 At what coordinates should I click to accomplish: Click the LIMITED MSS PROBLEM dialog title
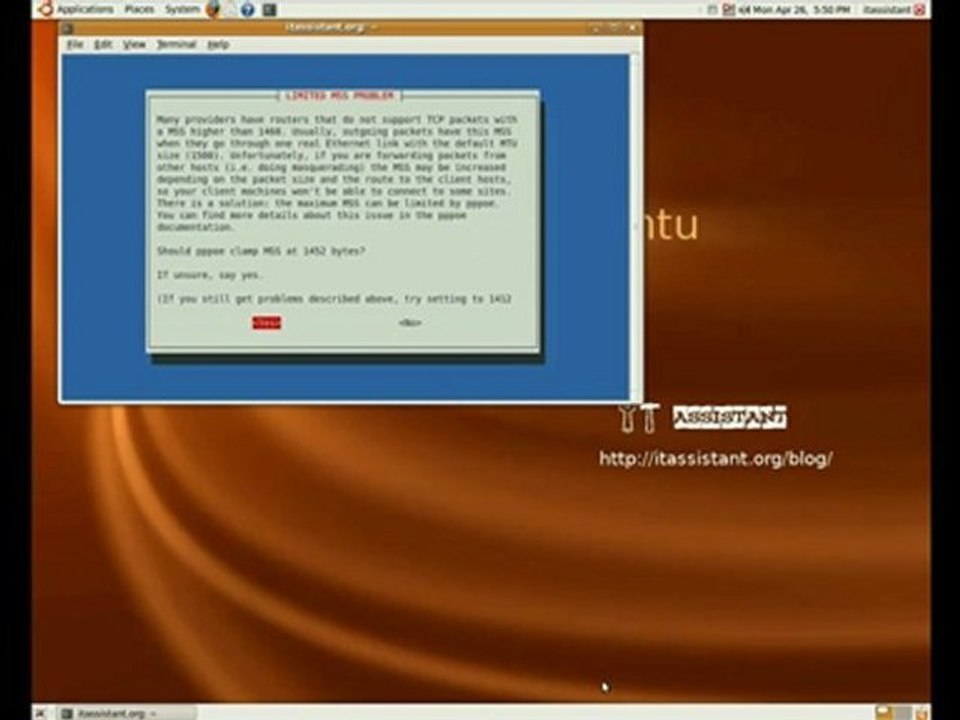point(339,96)
